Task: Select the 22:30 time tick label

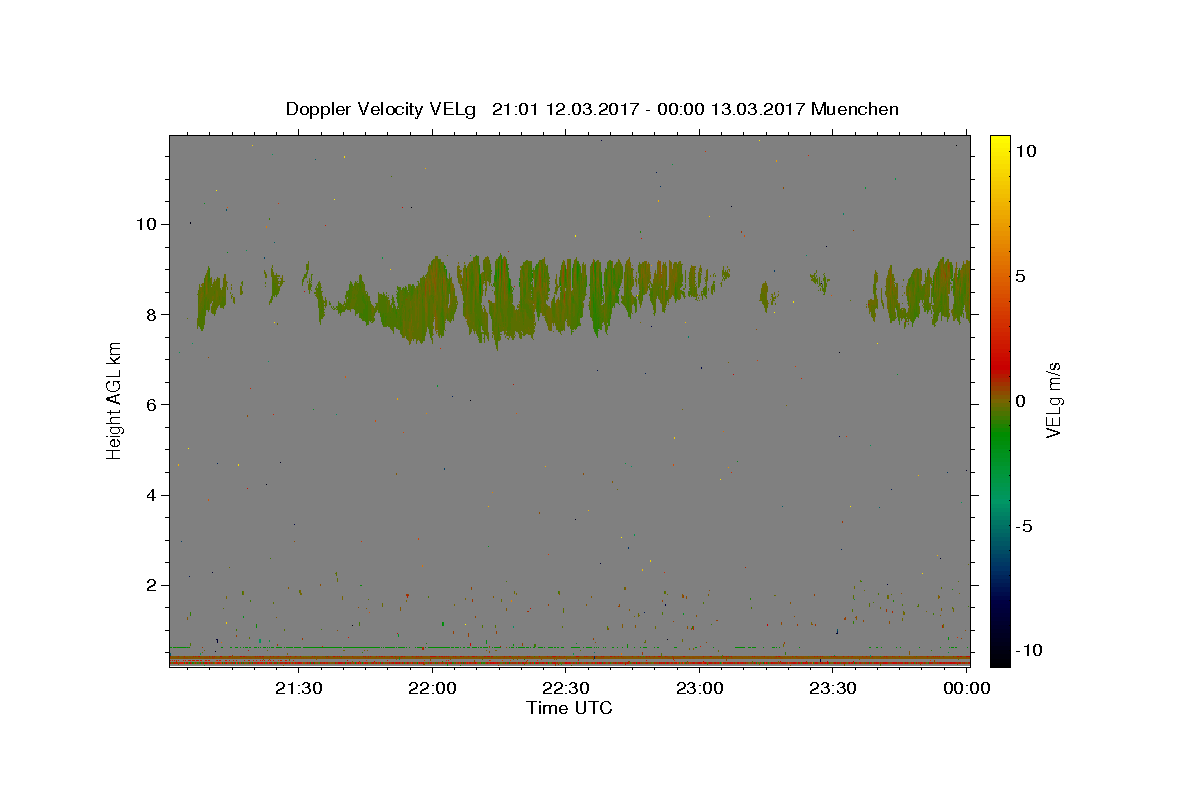Action: 566,688
